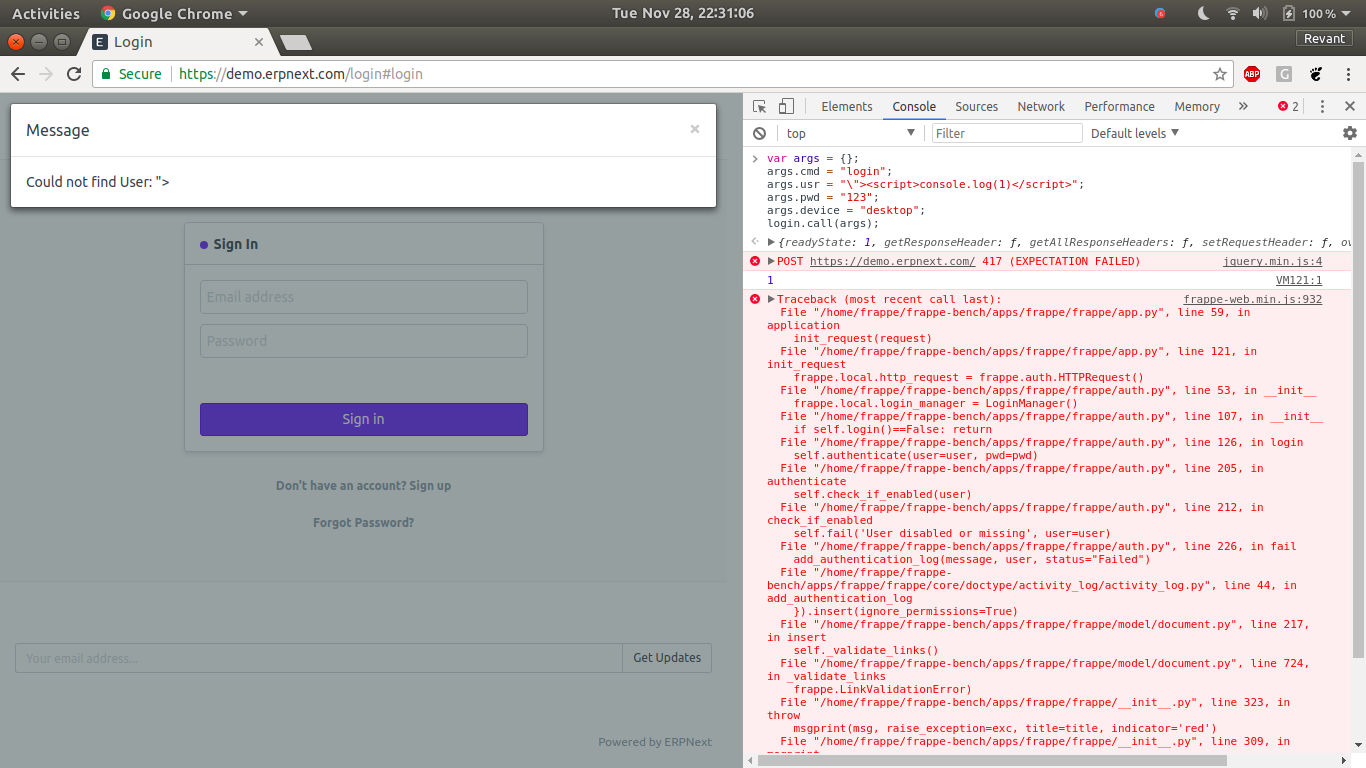The width and height of the screenshot is (1366, 768).
Task: Close the Login browser tab
Action: [x=259, y=42]
